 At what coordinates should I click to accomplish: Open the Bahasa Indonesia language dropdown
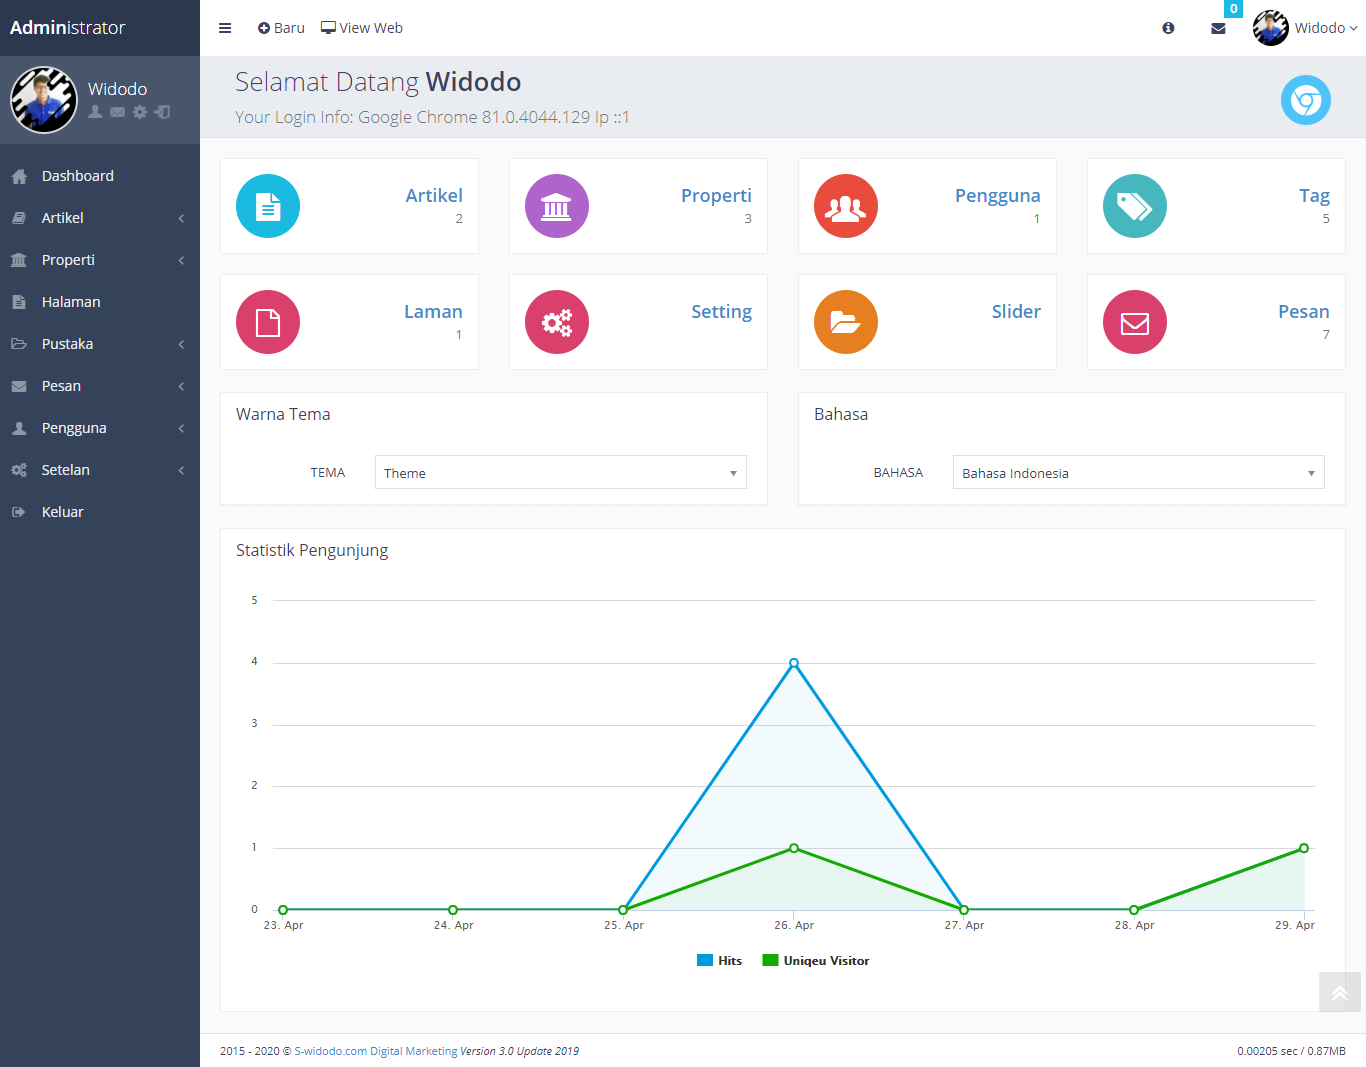click(1138, 473)
